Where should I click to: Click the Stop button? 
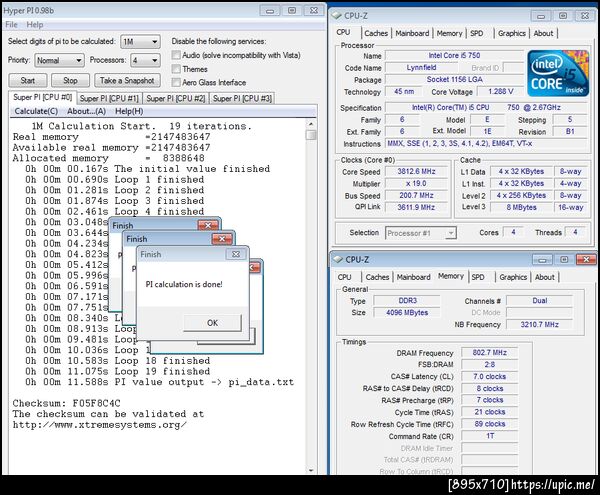[x=70, y=80]
